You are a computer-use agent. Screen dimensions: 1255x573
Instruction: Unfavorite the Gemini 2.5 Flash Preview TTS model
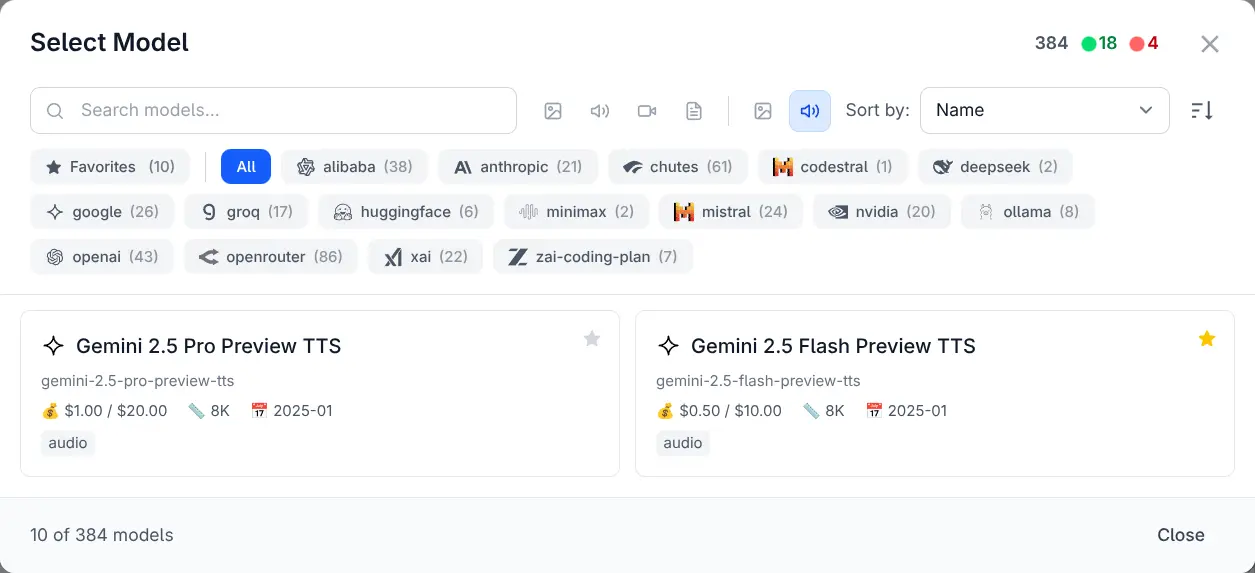1207,339
